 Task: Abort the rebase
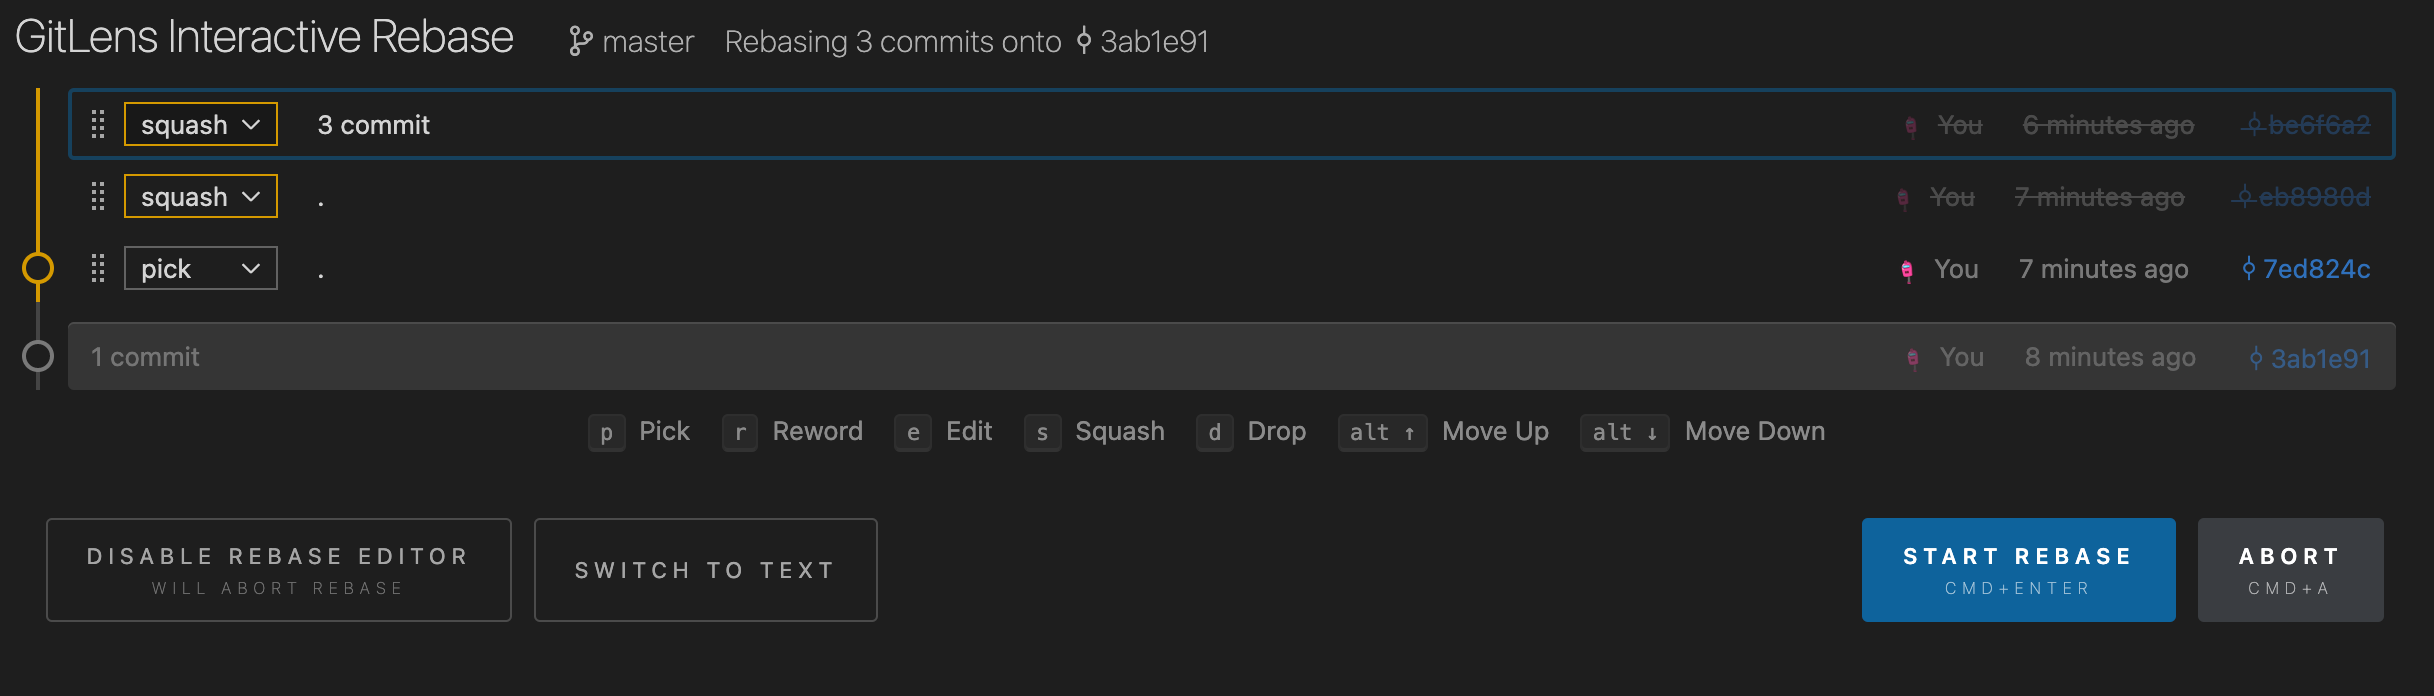click(x=2290, y=570)
